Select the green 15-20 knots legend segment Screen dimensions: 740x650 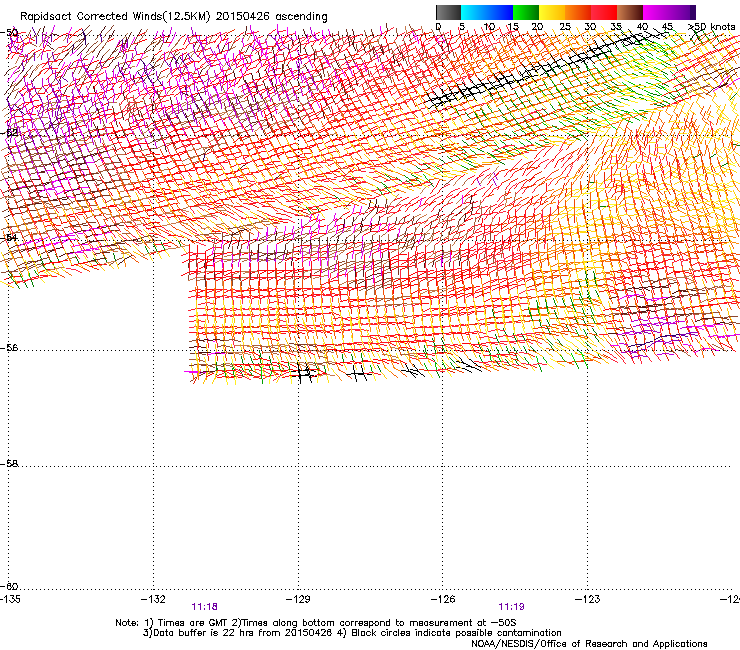(526, 12)
